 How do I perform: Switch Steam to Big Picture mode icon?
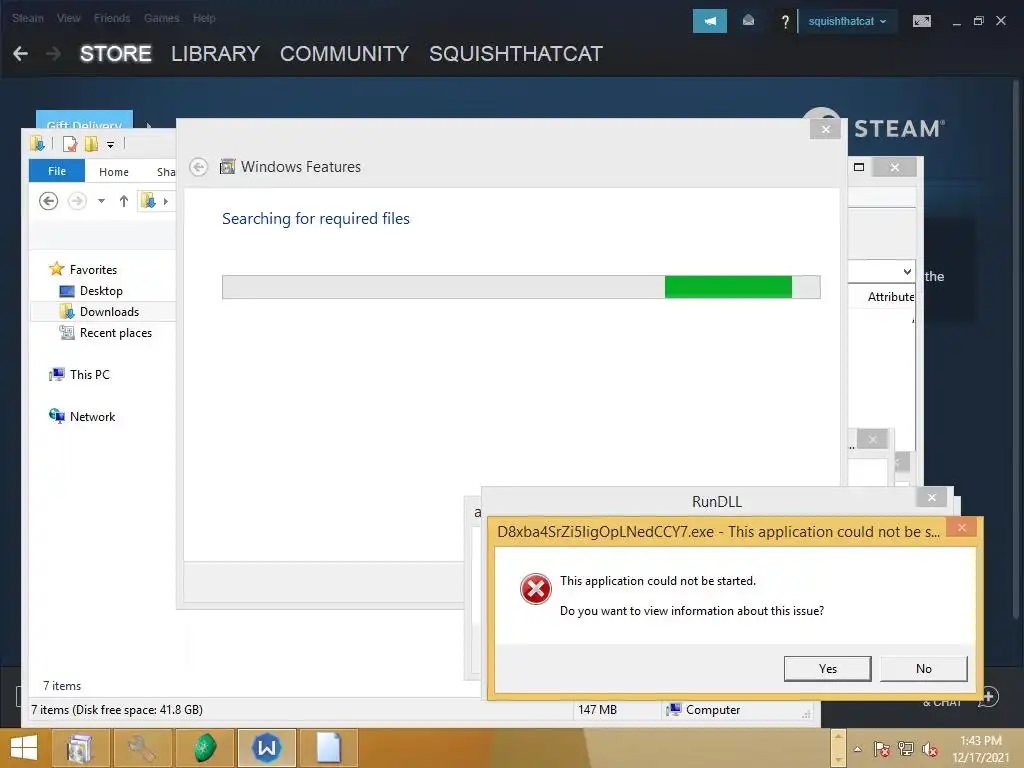point(921,22)
